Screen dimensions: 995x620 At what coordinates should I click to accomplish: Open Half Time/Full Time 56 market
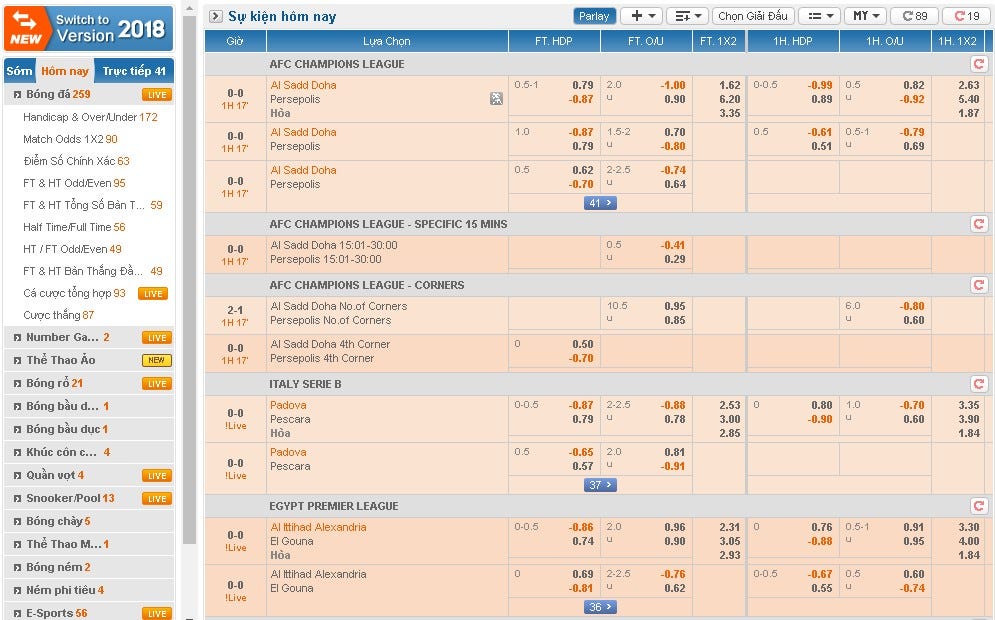(x=74, y=227)
